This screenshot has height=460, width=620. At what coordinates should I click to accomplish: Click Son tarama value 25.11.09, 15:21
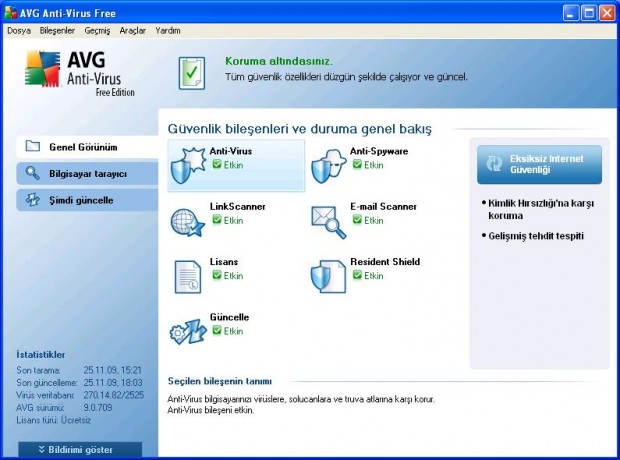112,370
